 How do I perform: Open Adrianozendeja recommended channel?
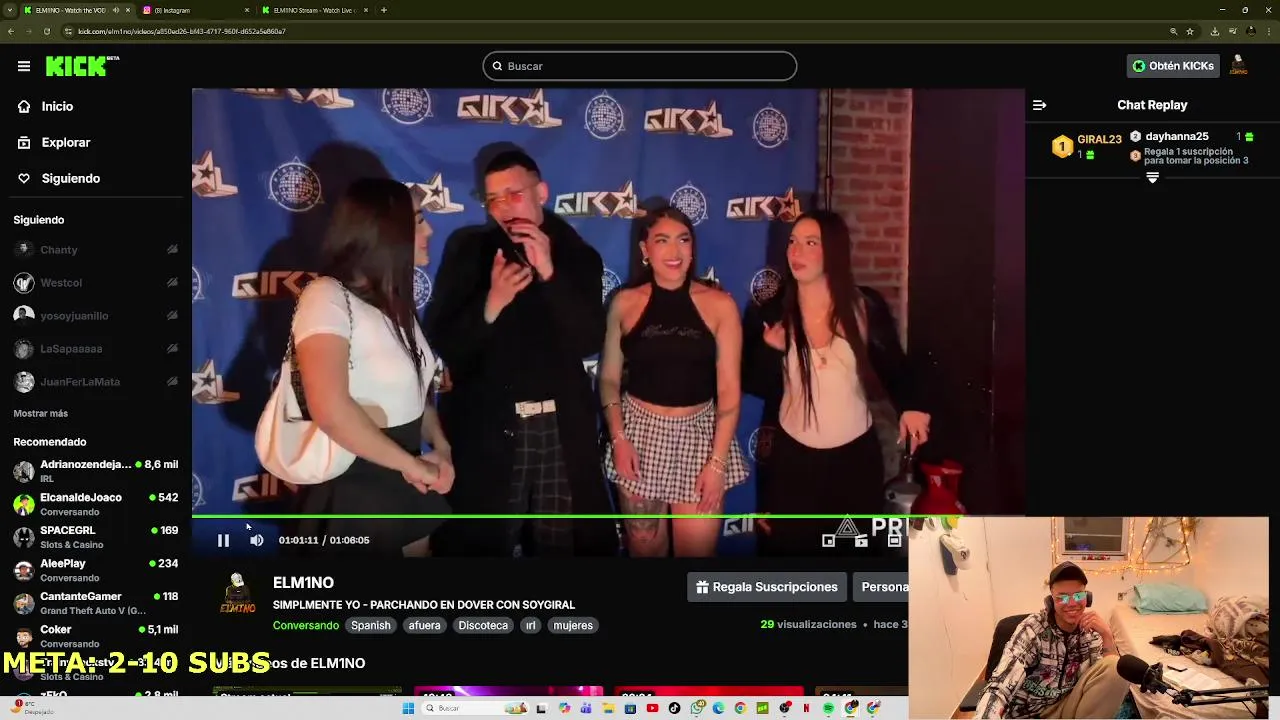click(x=96, y=471)
